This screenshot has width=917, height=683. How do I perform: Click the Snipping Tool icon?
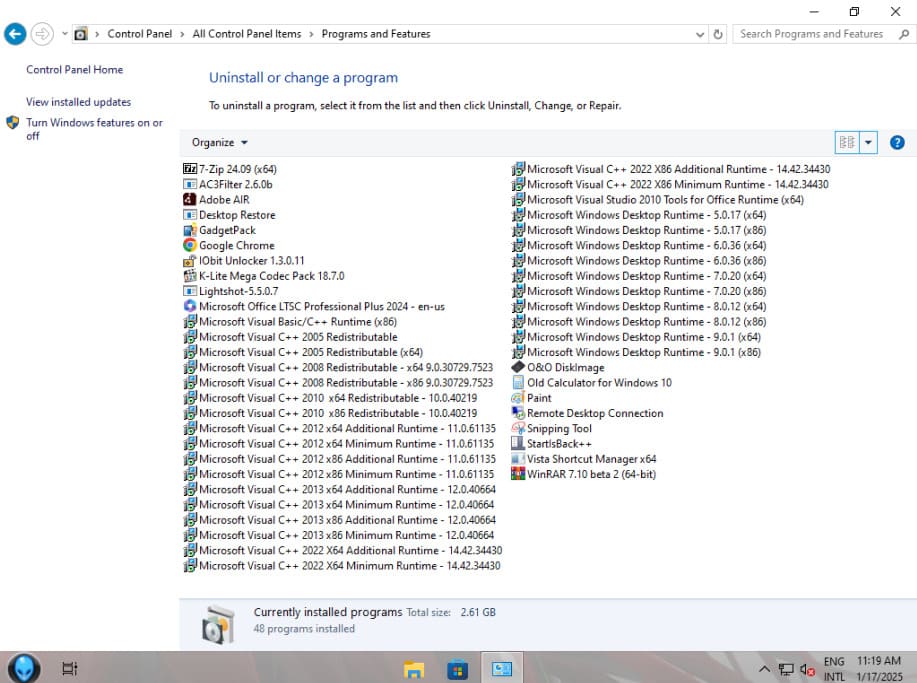(518, 428)
